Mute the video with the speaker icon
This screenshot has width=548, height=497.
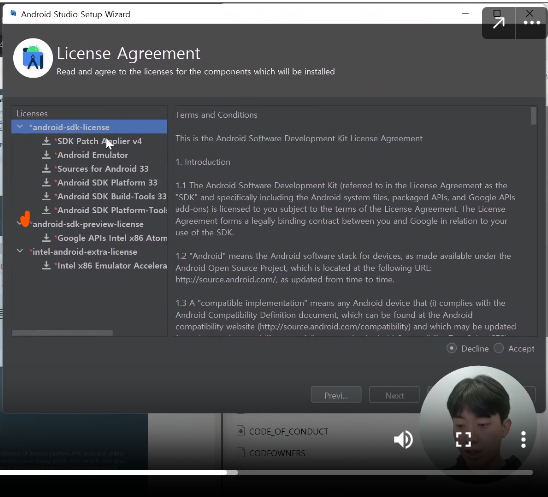pyautogui.click(x=403, y=439)
